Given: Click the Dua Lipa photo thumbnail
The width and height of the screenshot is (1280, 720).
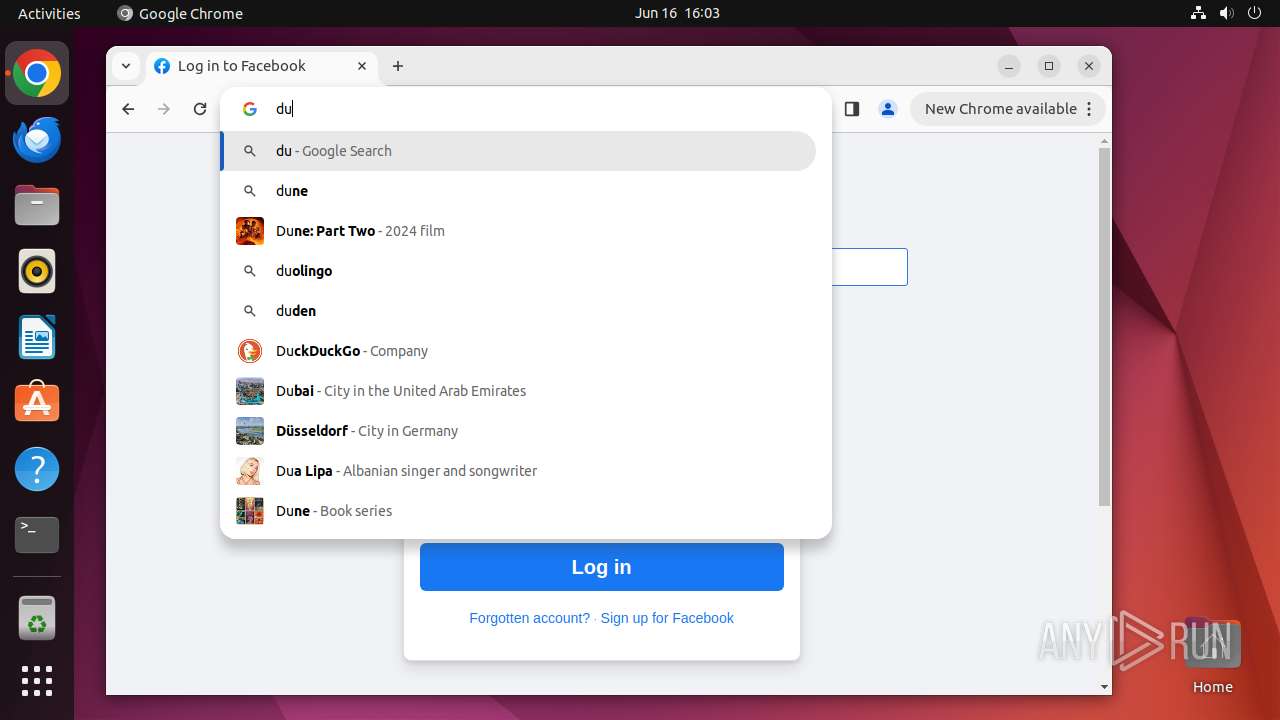Looking at the screenshot, I should click(250, 471).
